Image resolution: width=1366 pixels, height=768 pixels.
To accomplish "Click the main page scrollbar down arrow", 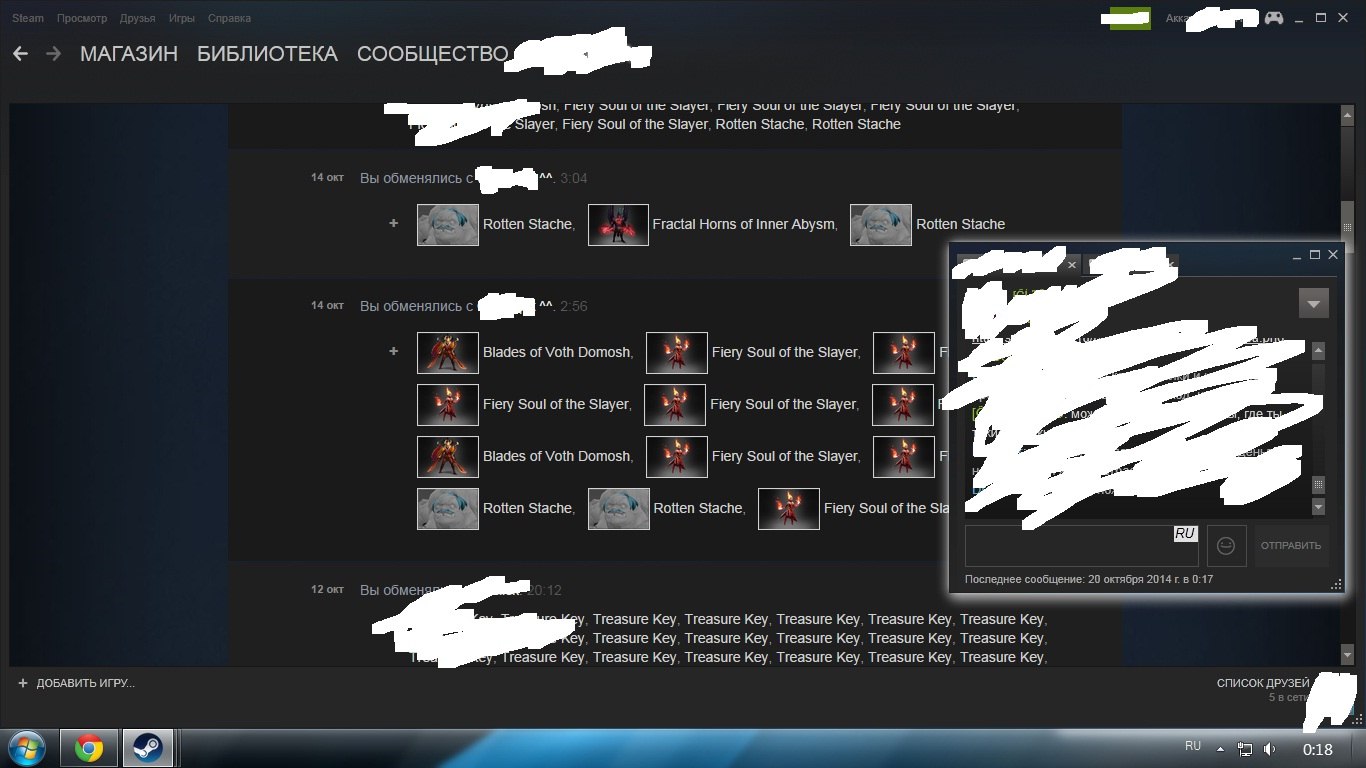I will tap(1347, 654).
